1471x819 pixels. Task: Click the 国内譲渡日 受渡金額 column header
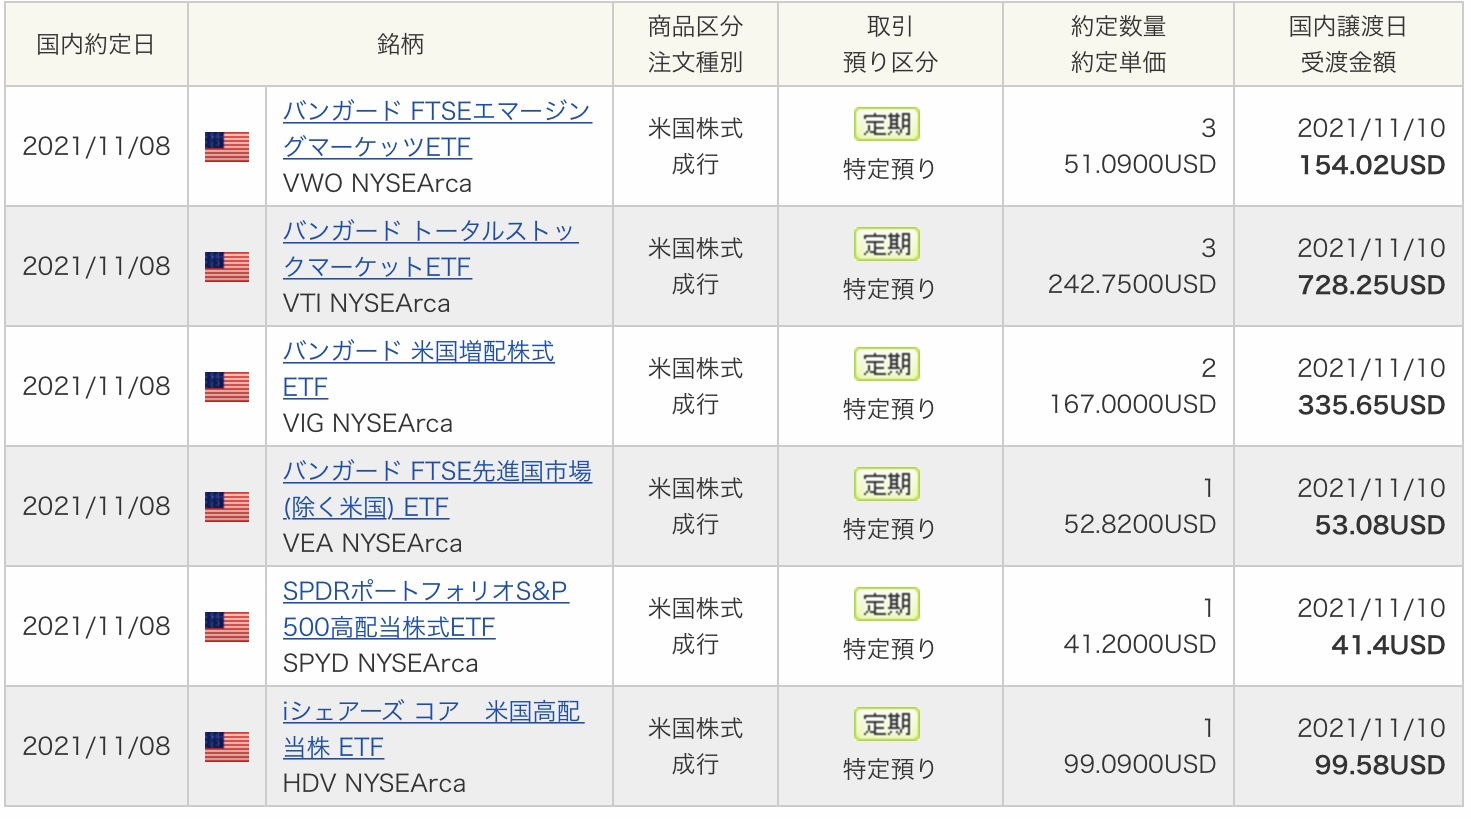point(1348,44)
